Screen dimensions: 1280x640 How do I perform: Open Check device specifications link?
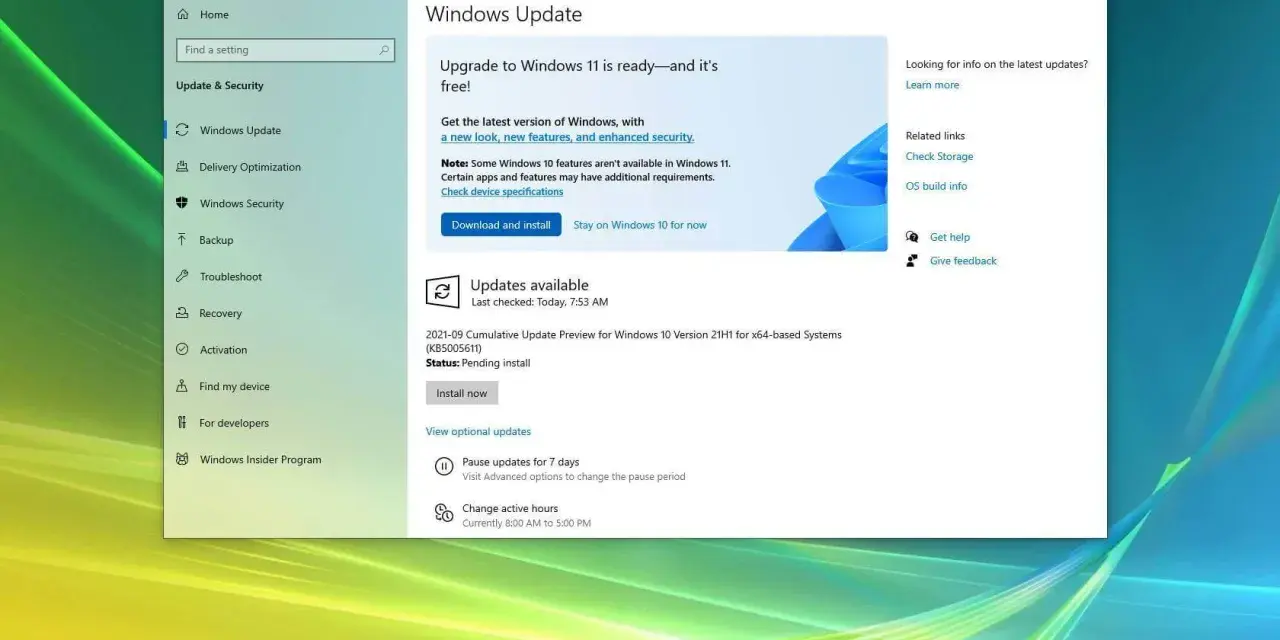502,192
